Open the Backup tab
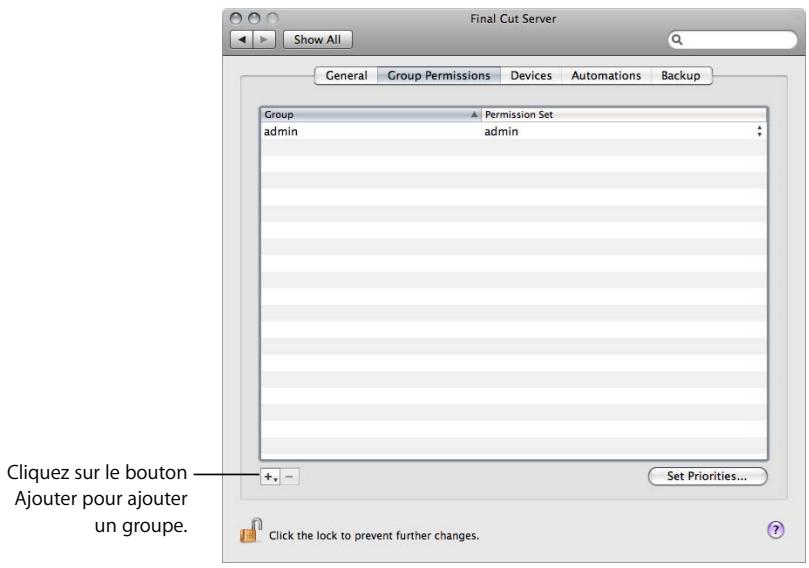 point(681,75)
